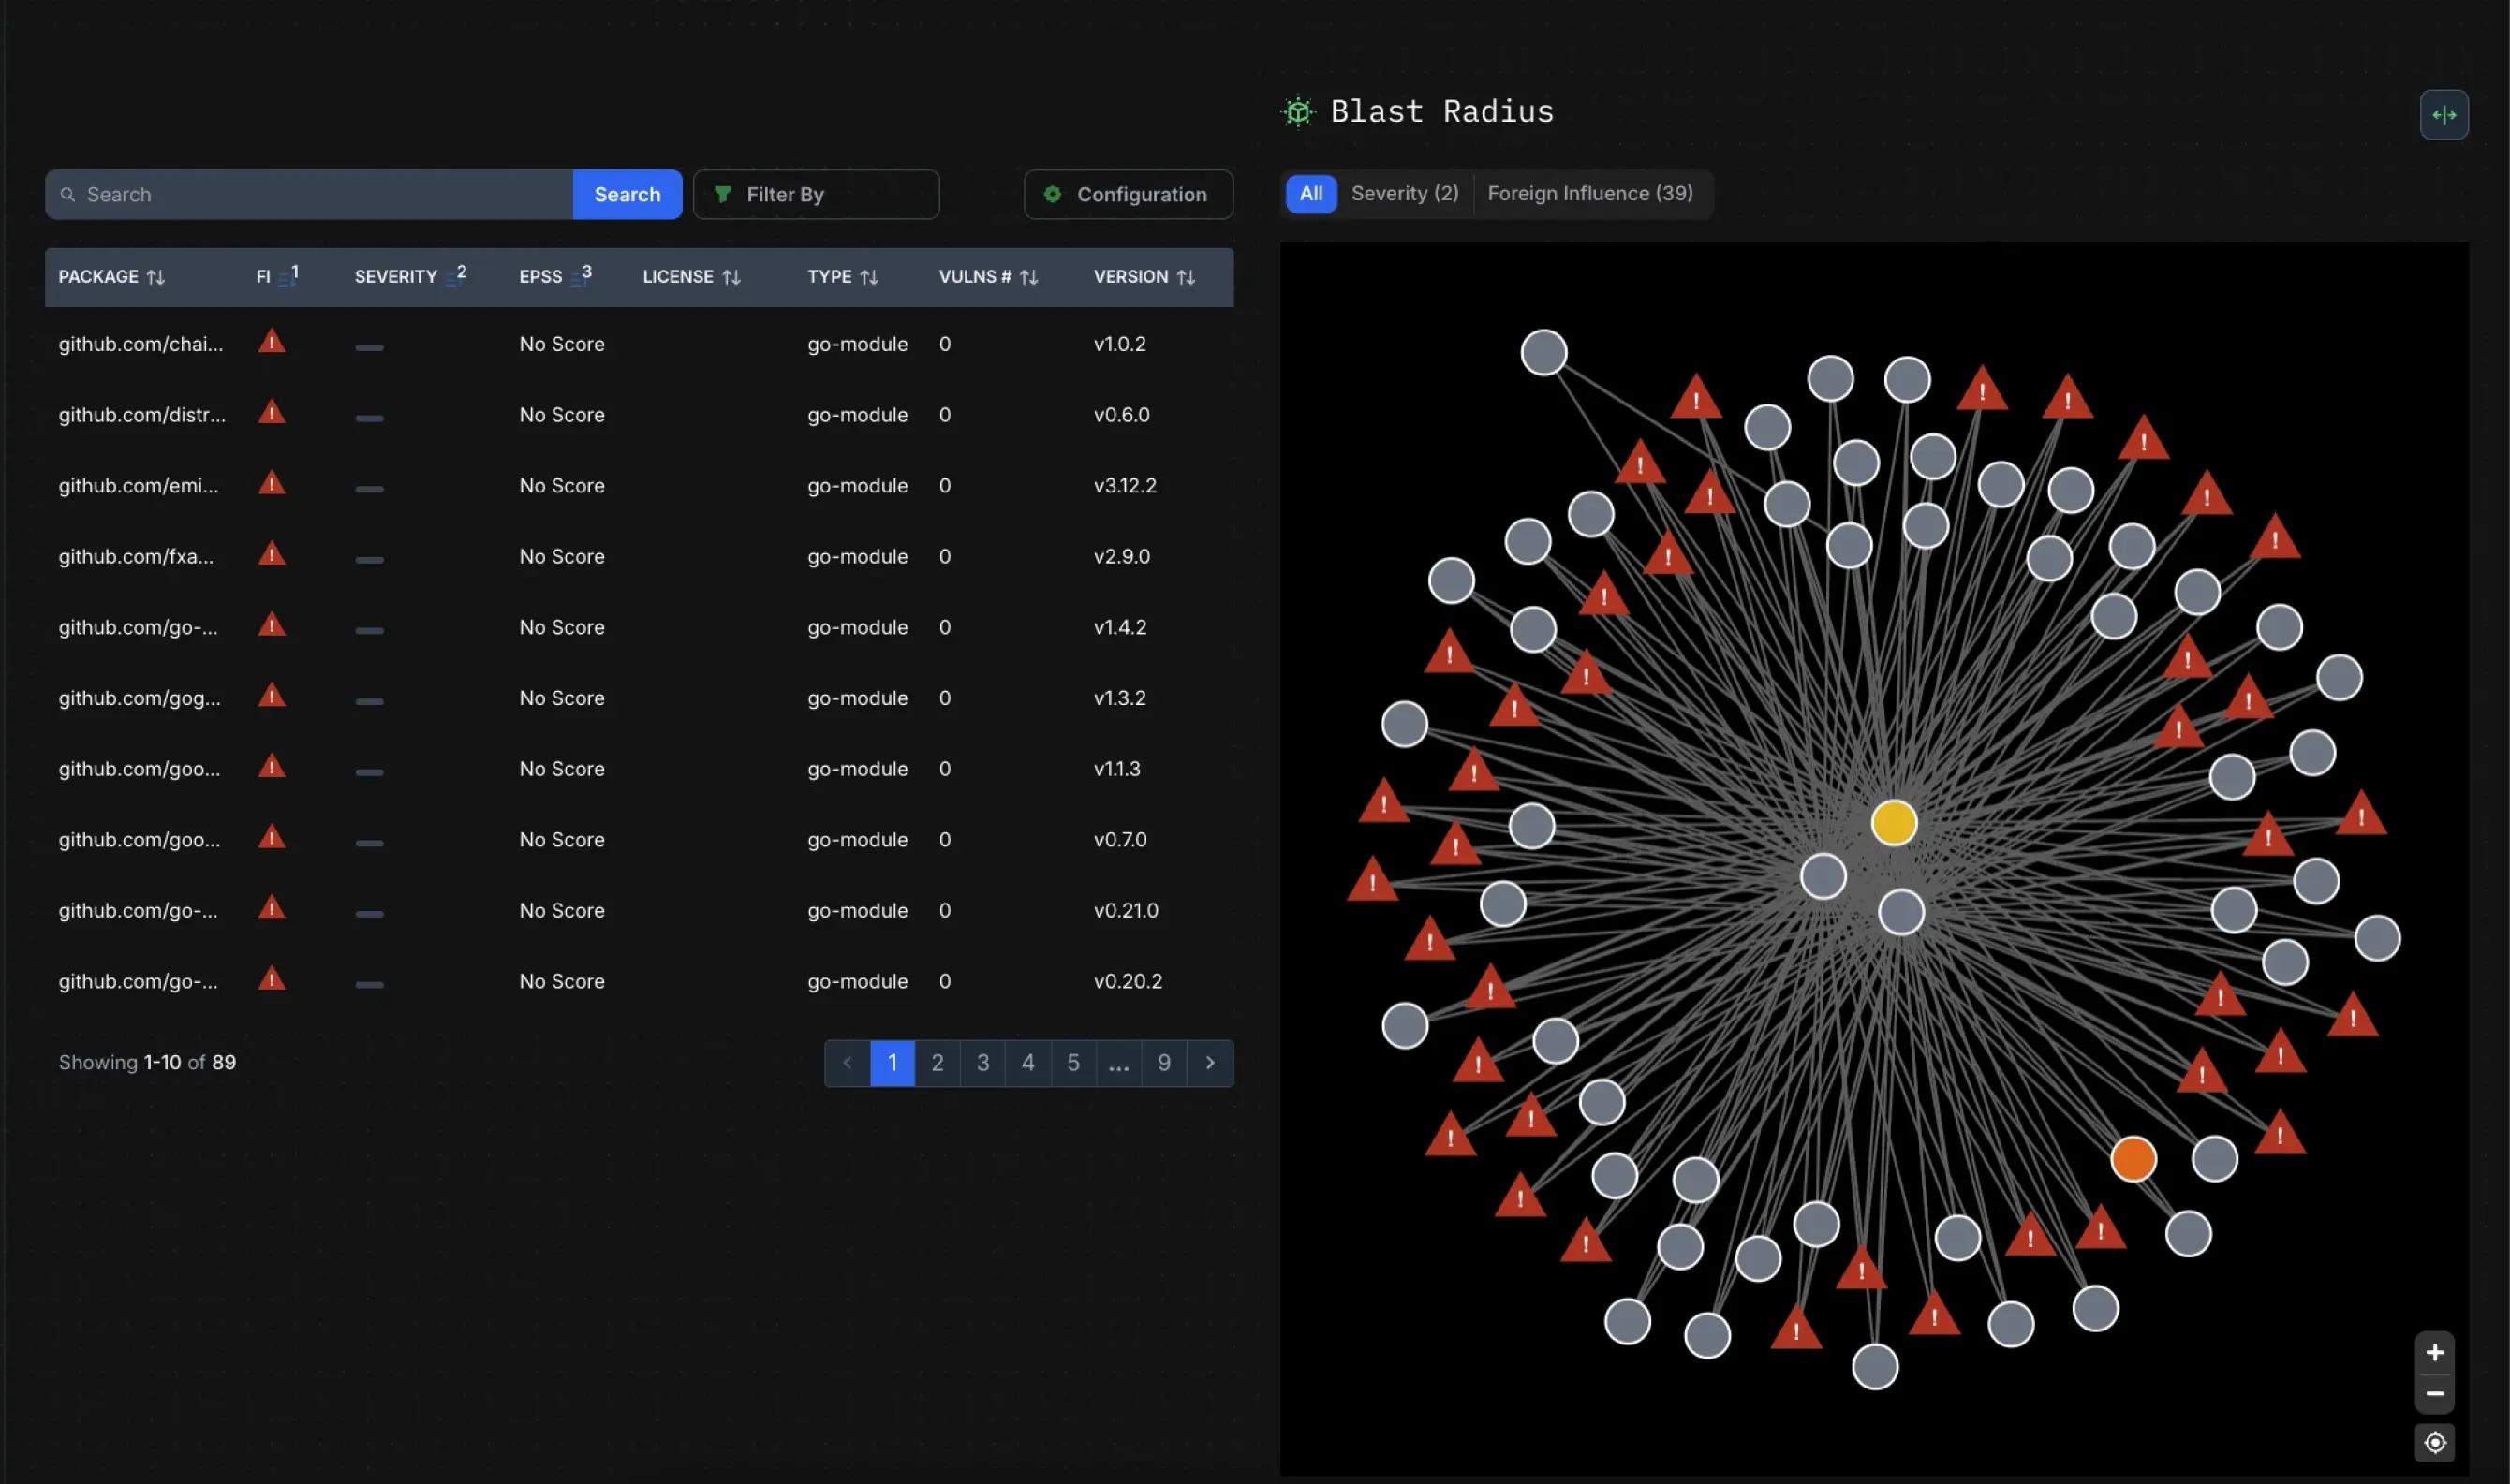This screenshot has height=1484, width=2510.
Task: Click the graph zoom in plus icon
Action: (x=2434, y=1352)
